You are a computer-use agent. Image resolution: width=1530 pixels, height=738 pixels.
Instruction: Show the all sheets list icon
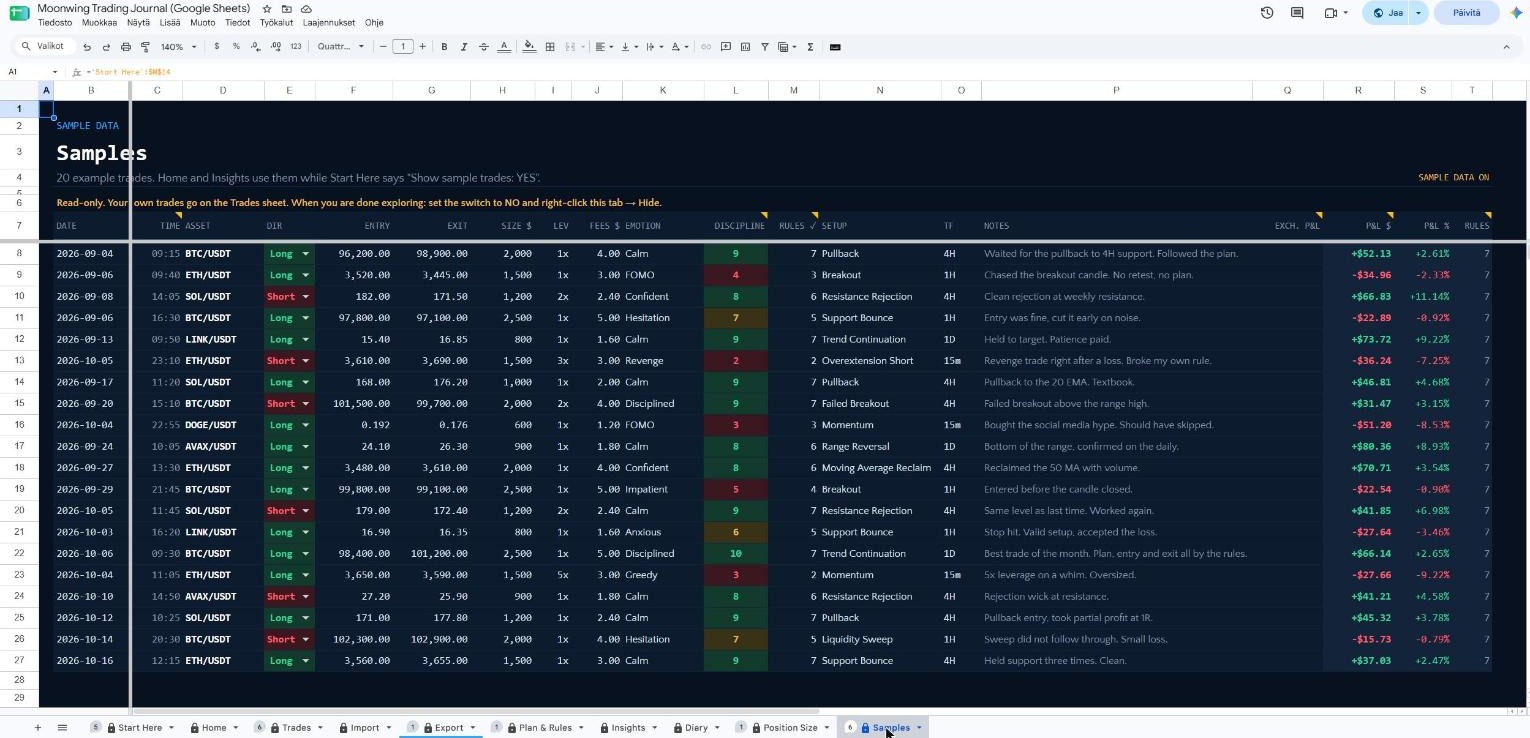point(62,728)
